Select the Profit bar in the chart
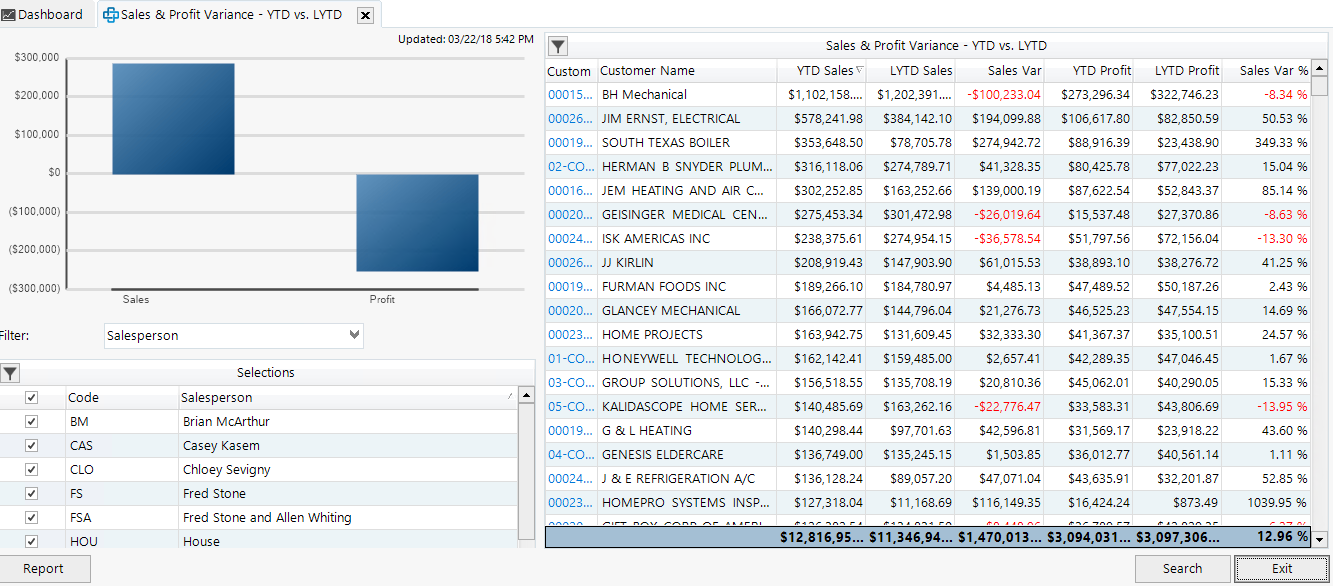This screenshot has height=586, width=1333. (417, 220)
